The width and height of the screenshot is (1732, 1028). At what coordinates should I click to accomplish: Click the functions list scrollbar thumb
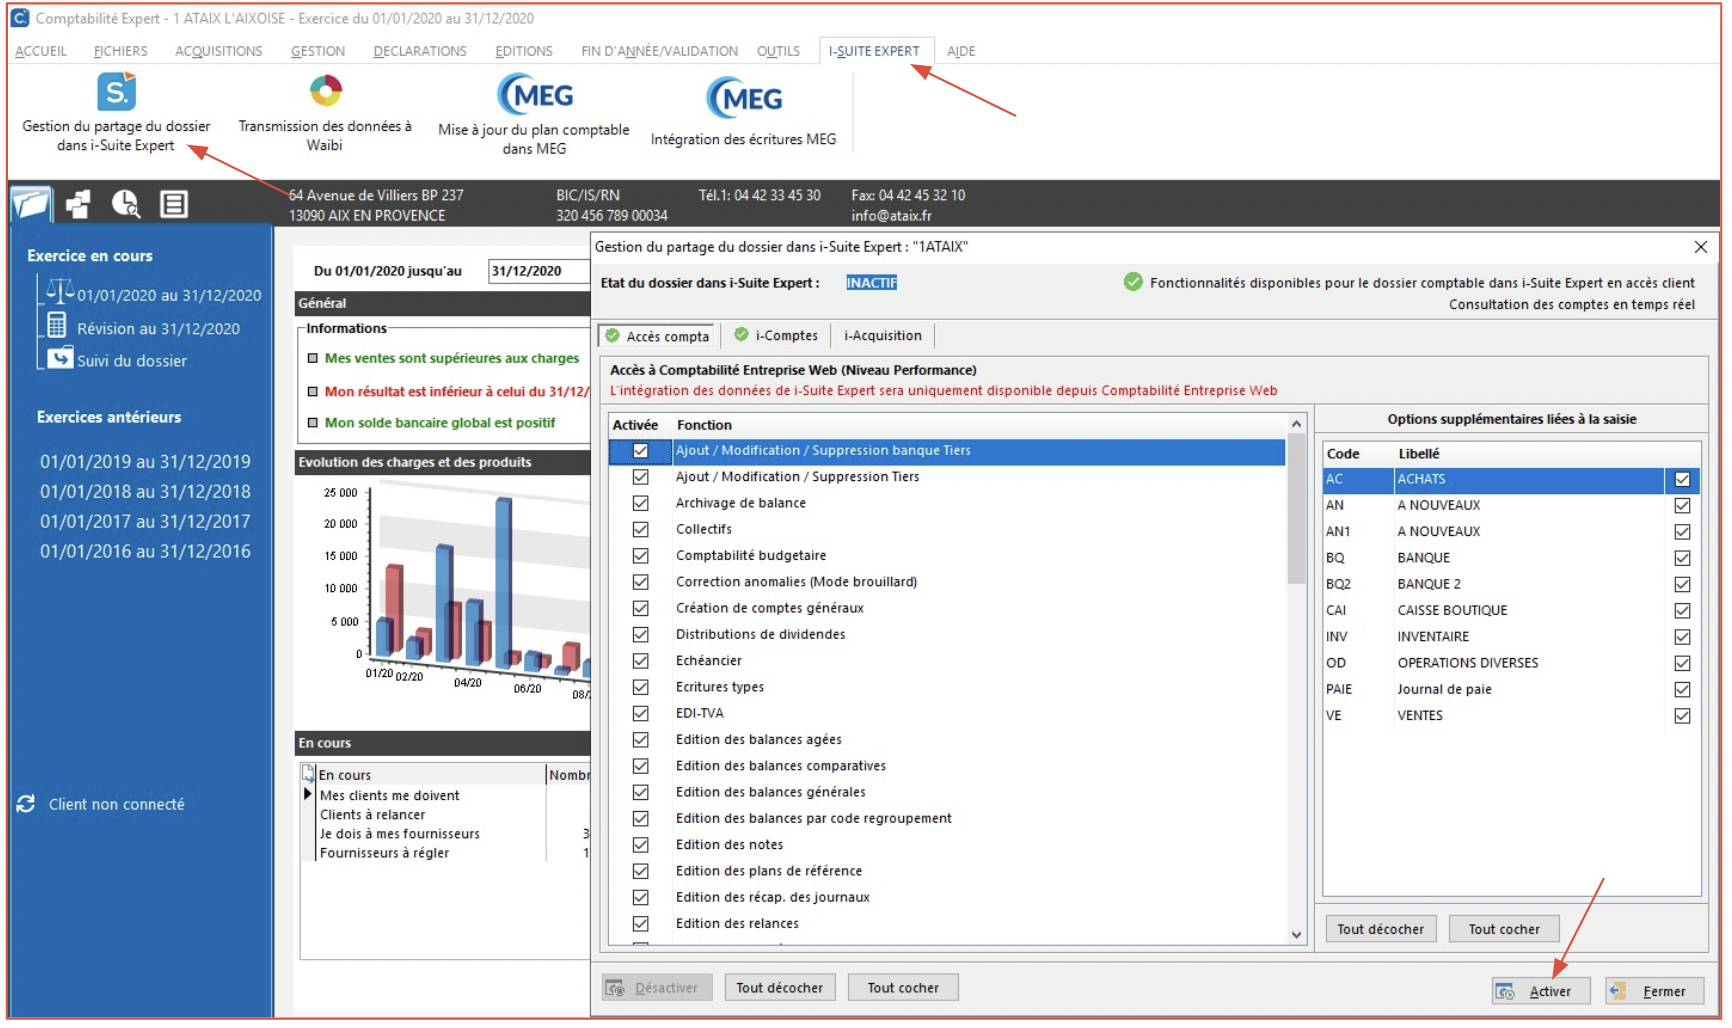(1296, 510)
